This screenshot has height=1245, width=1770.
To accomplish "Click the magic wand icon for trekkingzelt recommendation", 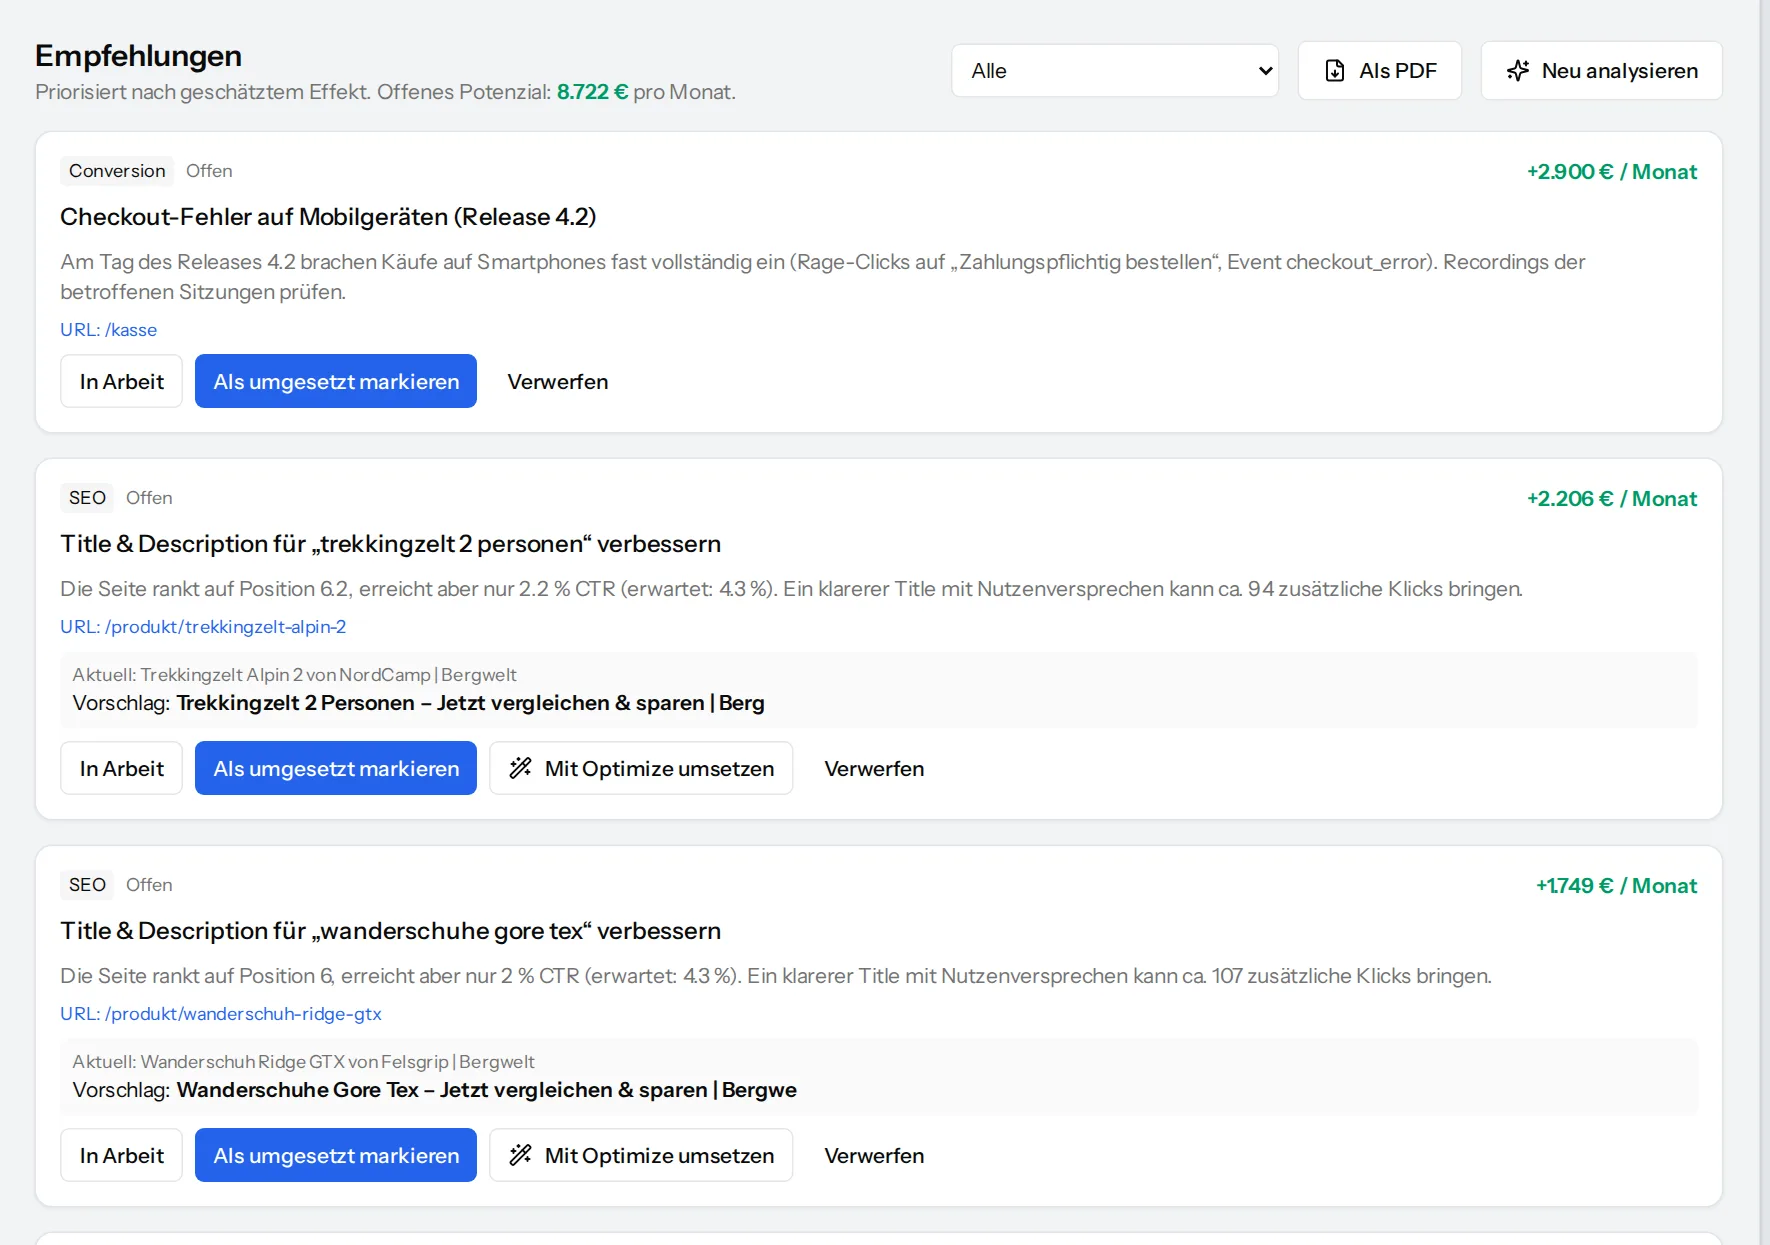I will click(520, 768).
